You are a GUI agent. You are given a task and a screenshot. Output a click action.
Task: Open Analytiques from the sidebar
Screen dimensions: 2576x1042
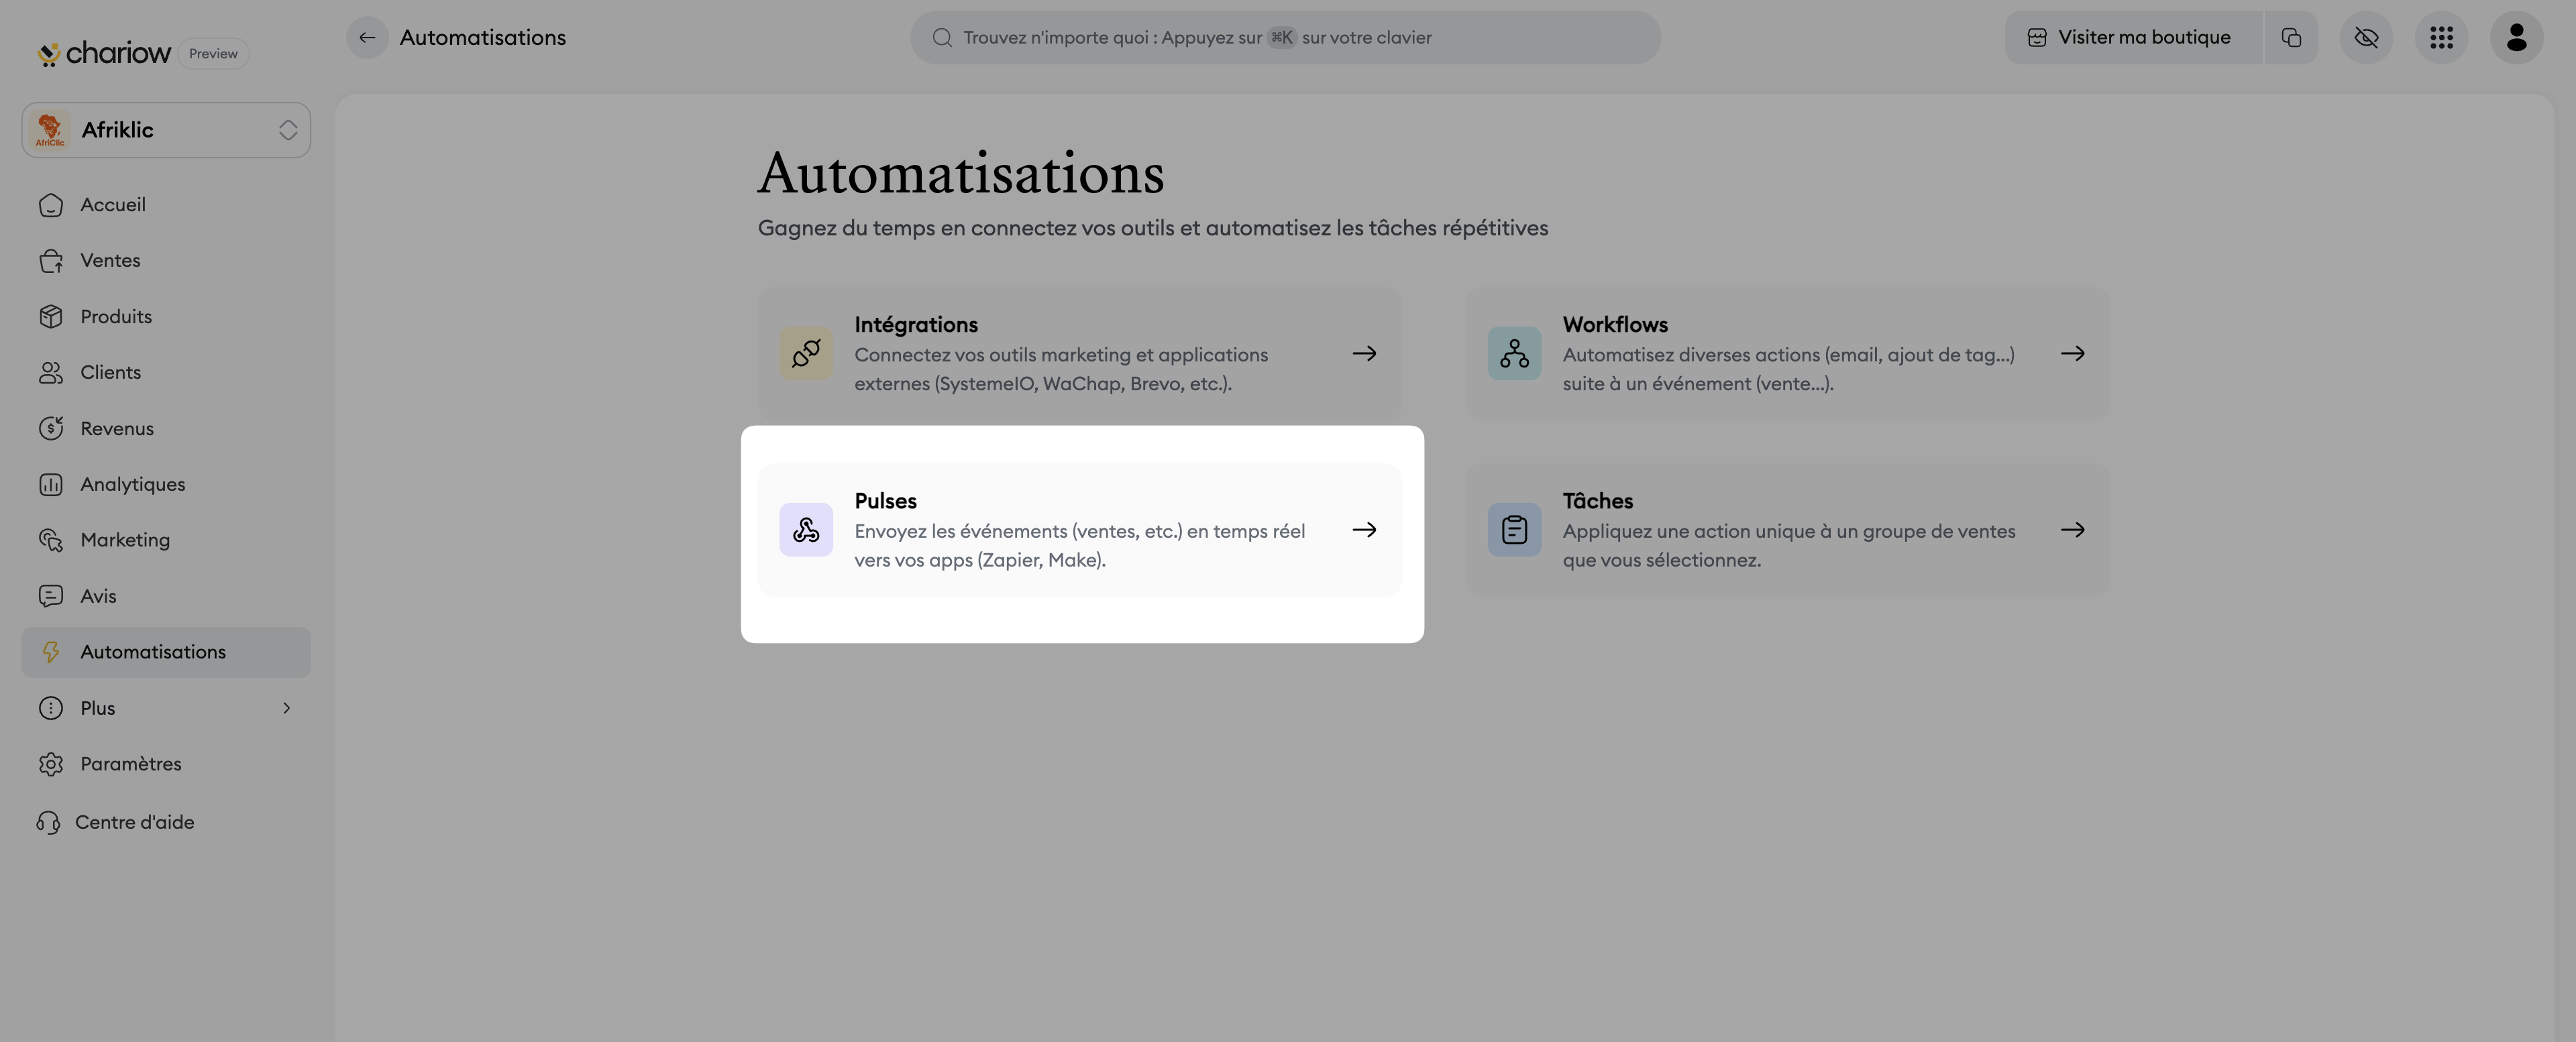(x=132, y=484)
